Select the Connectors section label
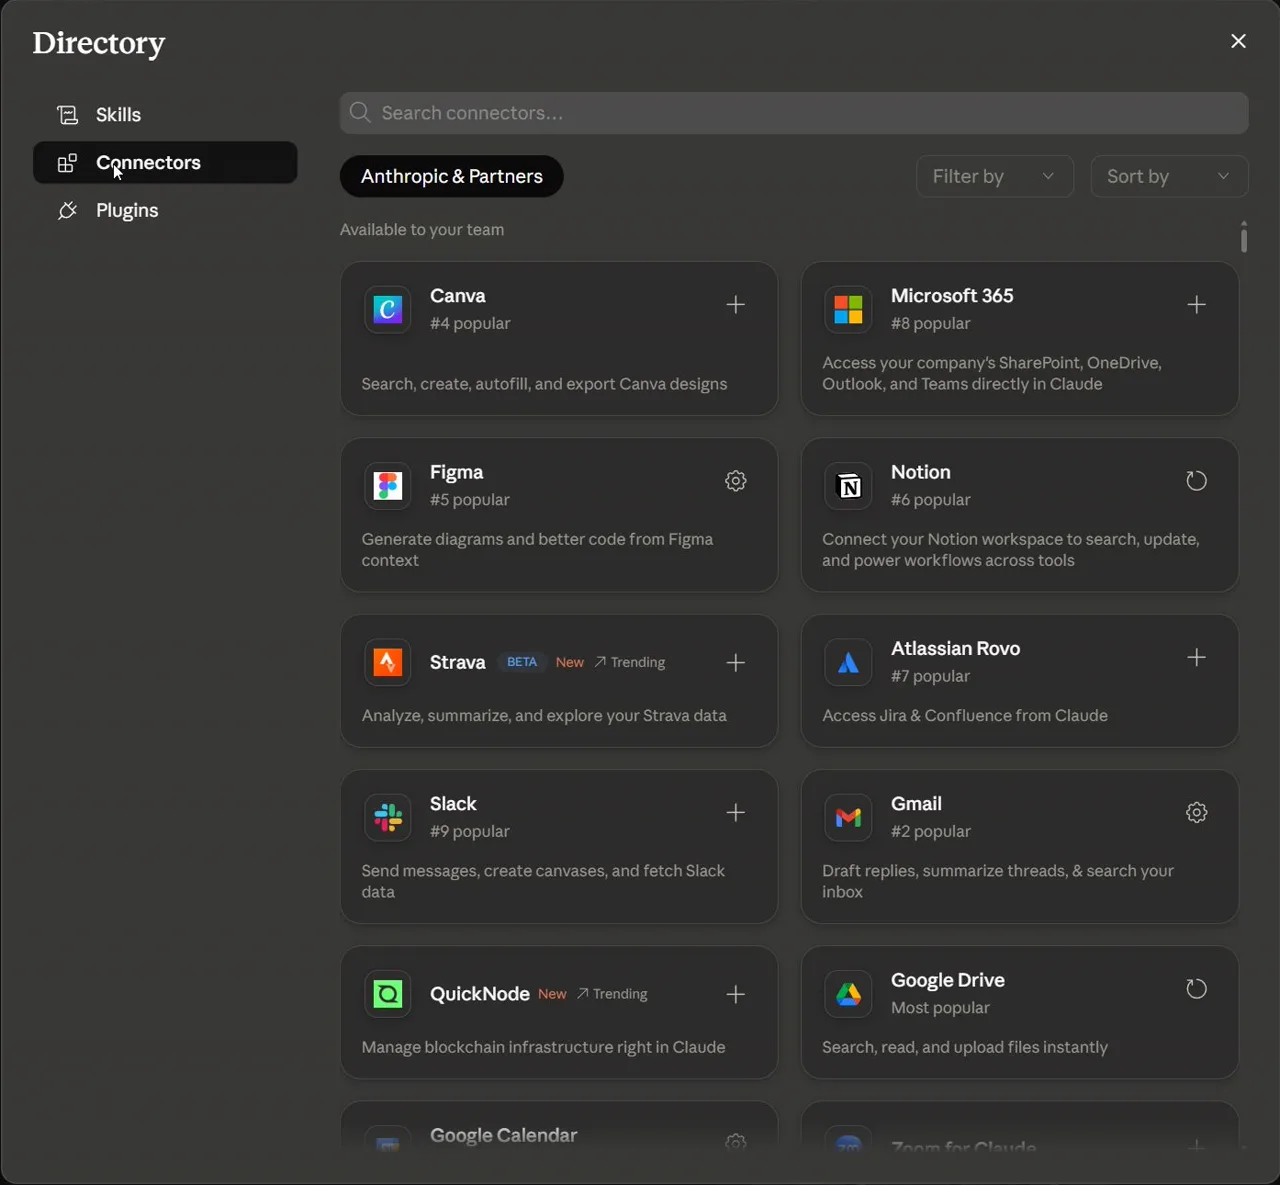The width and height of the screenshot is (1280, 1185). 148,163
